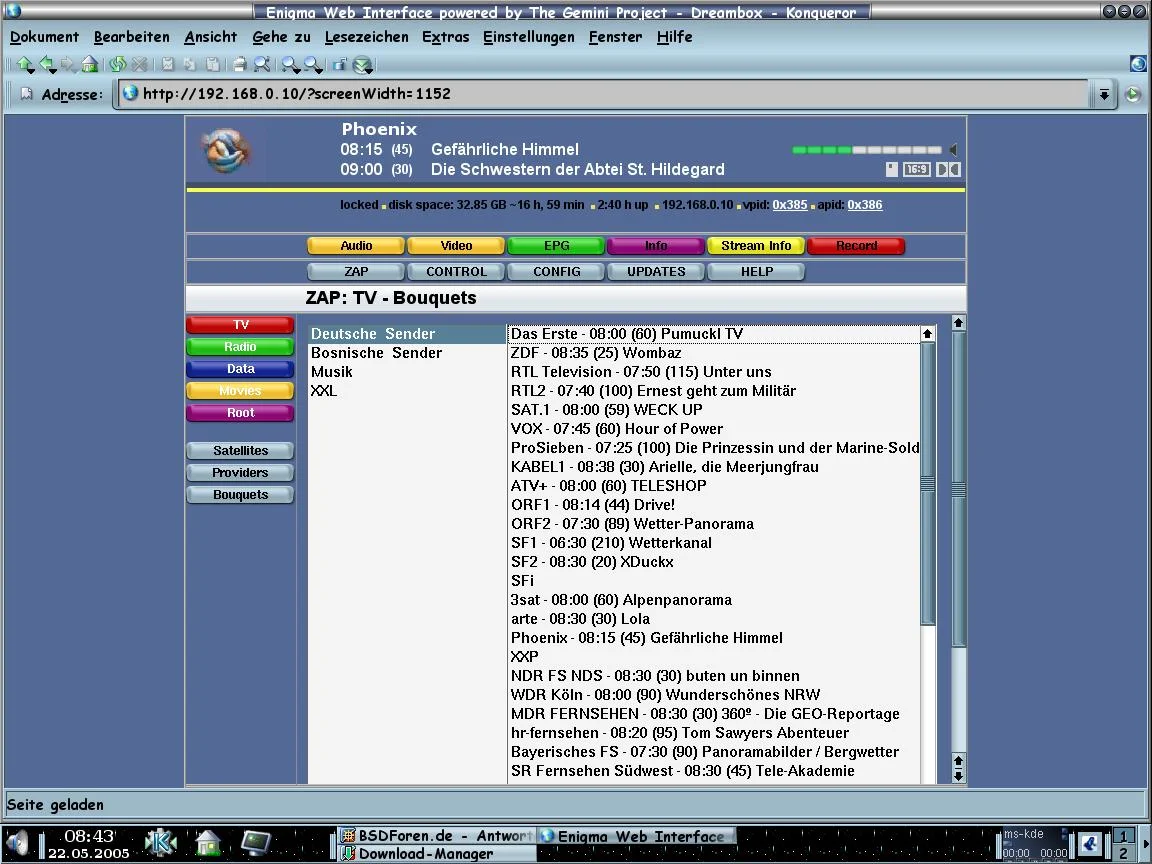Toggle the 16:9 aspect ratio indicator

916,170
